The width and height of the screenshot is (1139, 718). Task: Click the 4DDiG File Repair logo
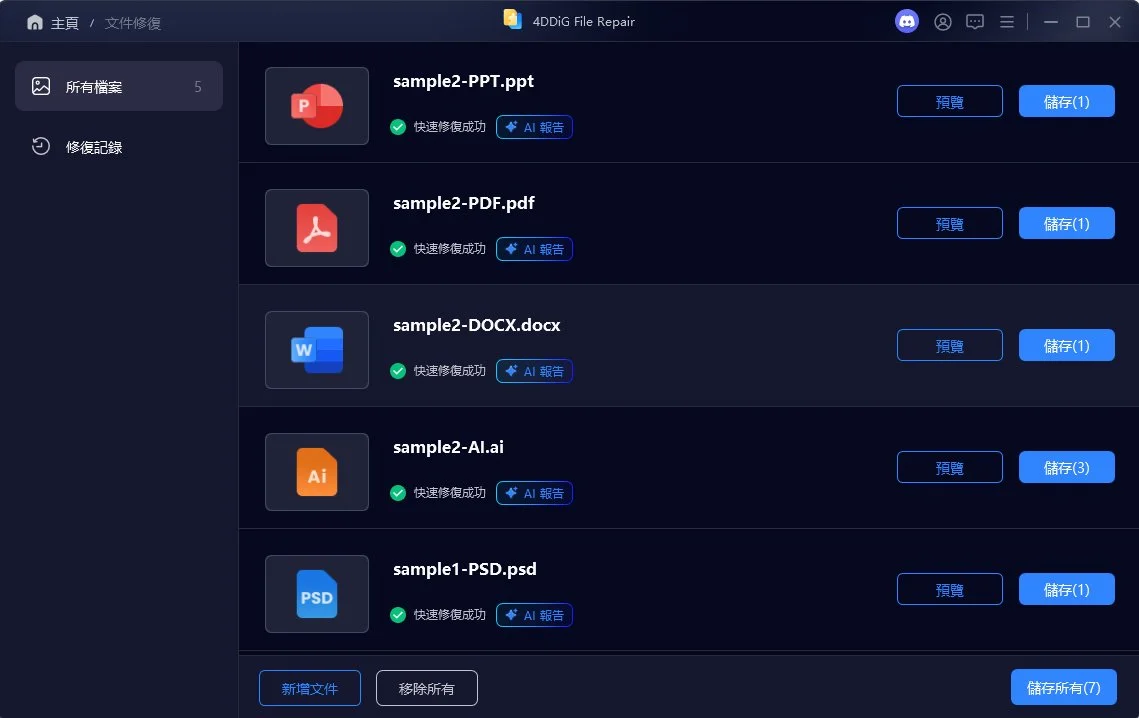point(513,20)
